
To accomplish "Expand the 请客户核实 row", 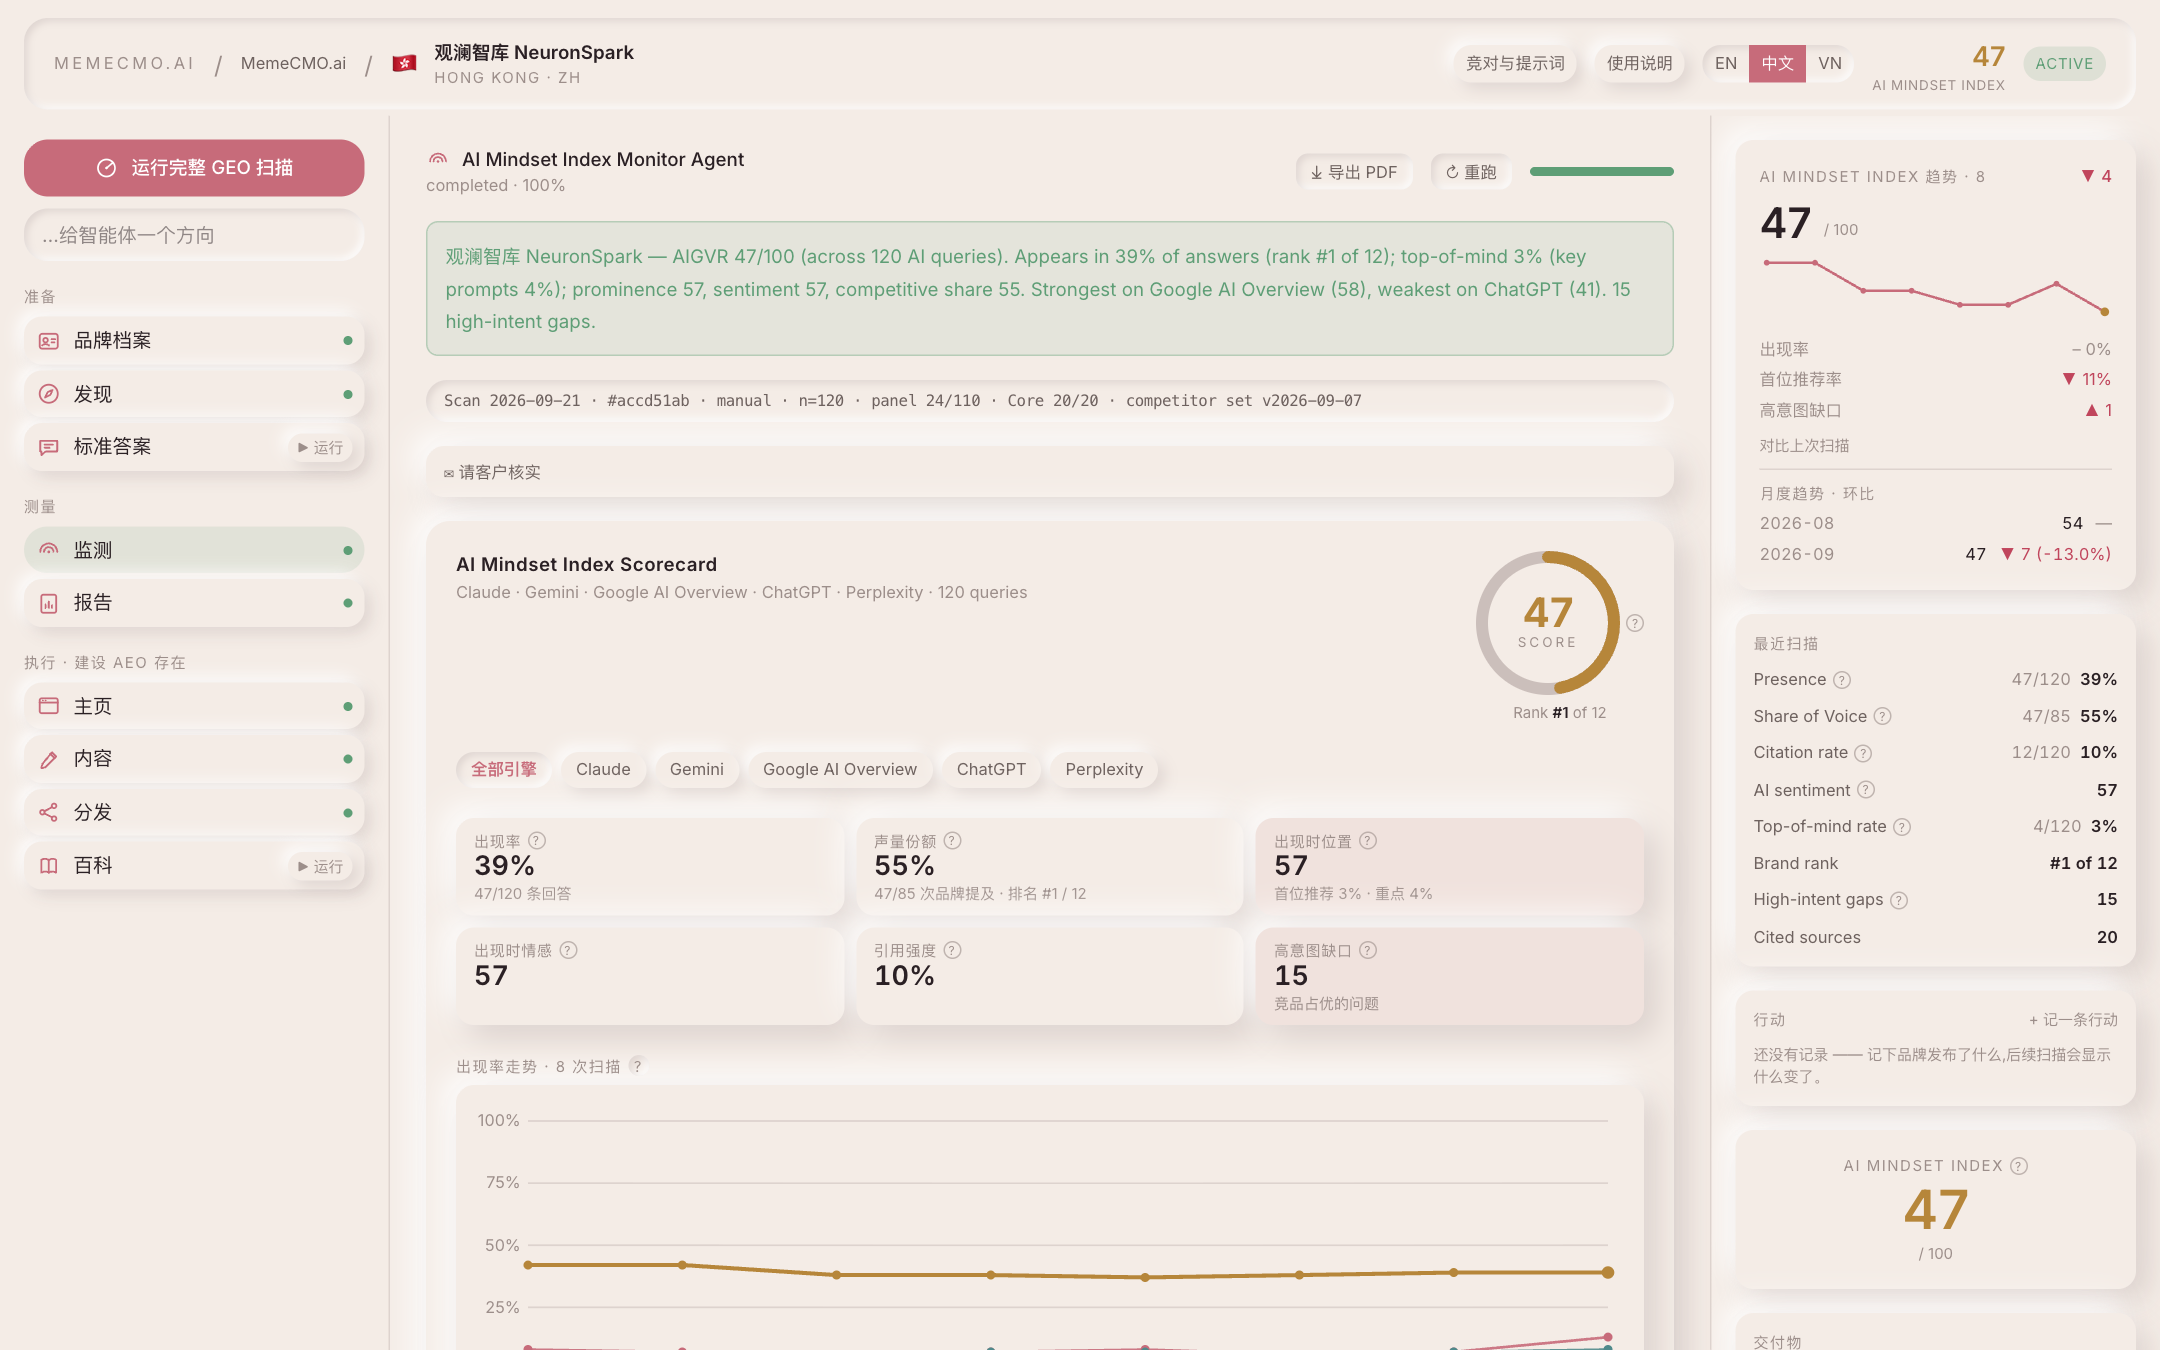I will 1049,472.
